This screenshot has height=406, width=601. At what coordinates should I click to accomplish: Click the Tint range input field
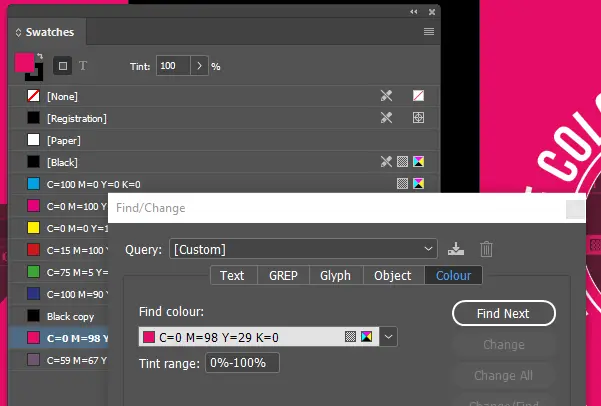(242, 363)
